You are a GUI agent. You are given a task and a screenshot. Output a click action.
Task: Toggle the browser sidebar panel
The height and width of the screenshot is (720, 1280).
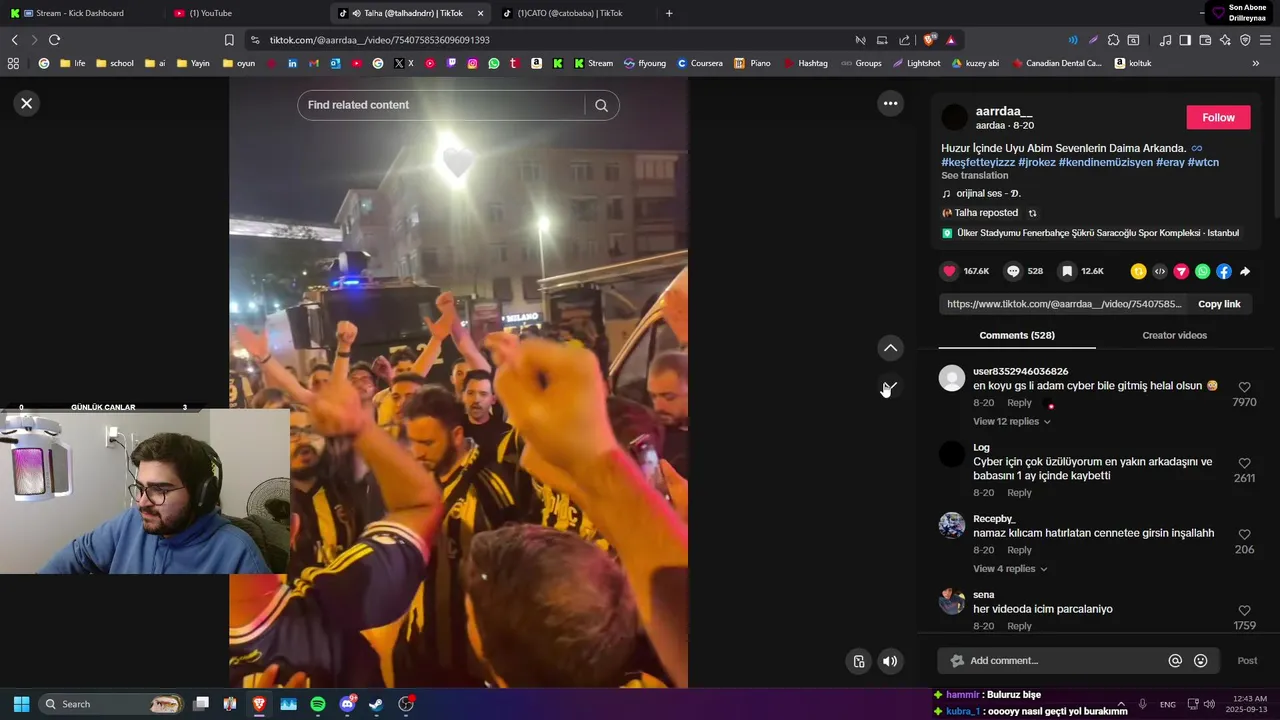[1185, 40]
